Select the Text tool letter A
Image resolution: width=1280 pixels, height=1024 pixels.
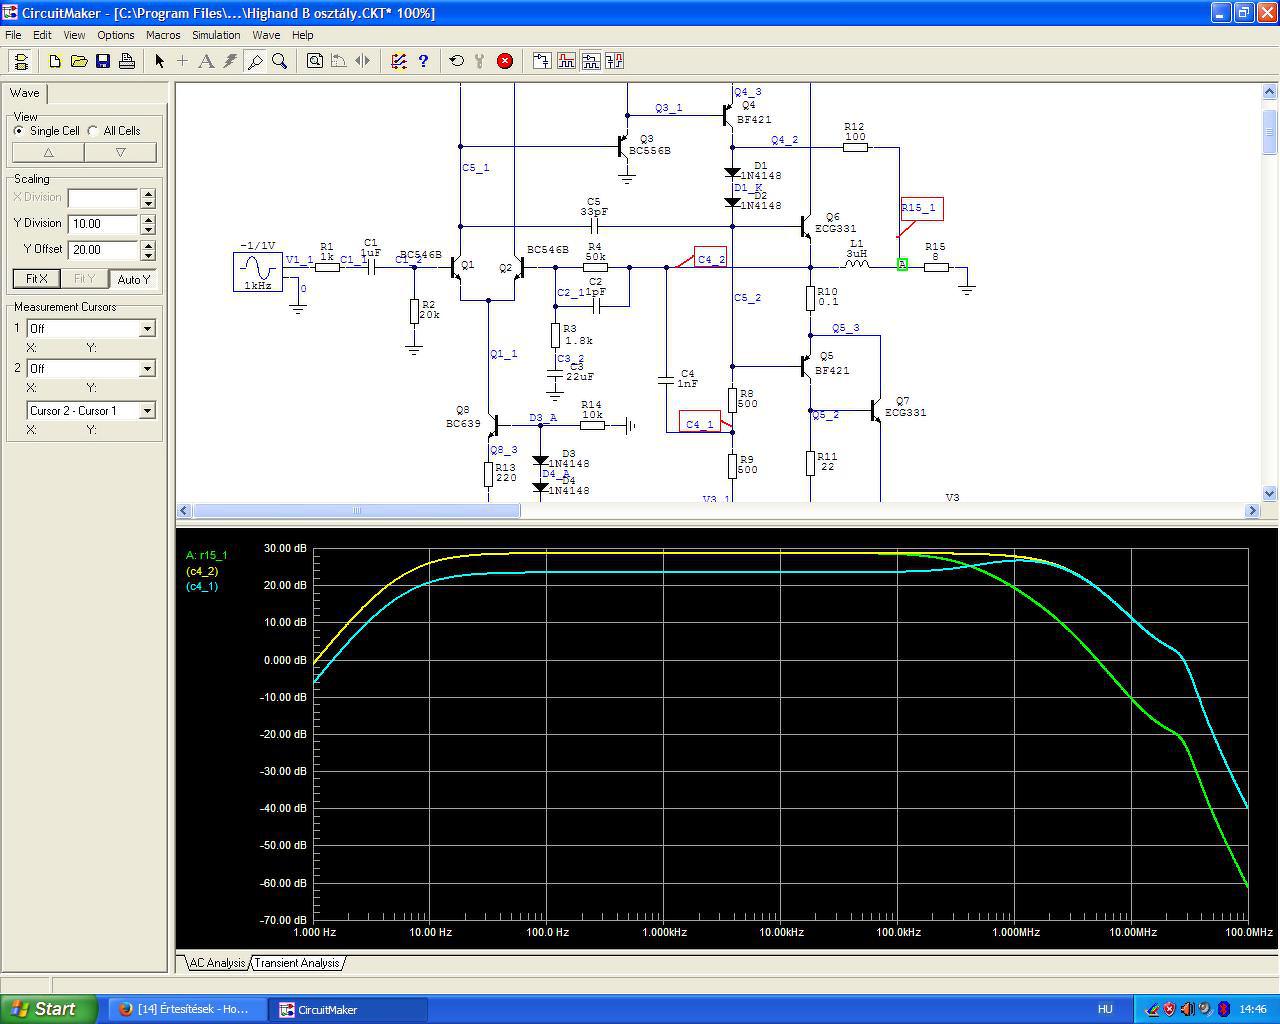coord(206,61)
